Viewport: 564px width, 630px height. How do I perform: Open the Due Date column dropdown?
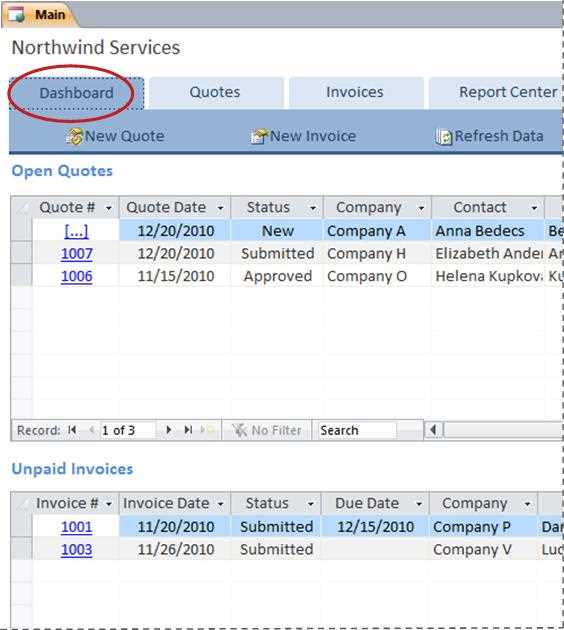click(419, 504)
